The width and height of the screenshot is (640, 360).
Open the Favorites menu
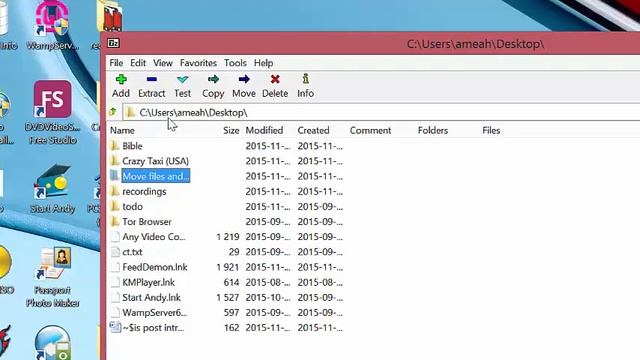(198, 63)
